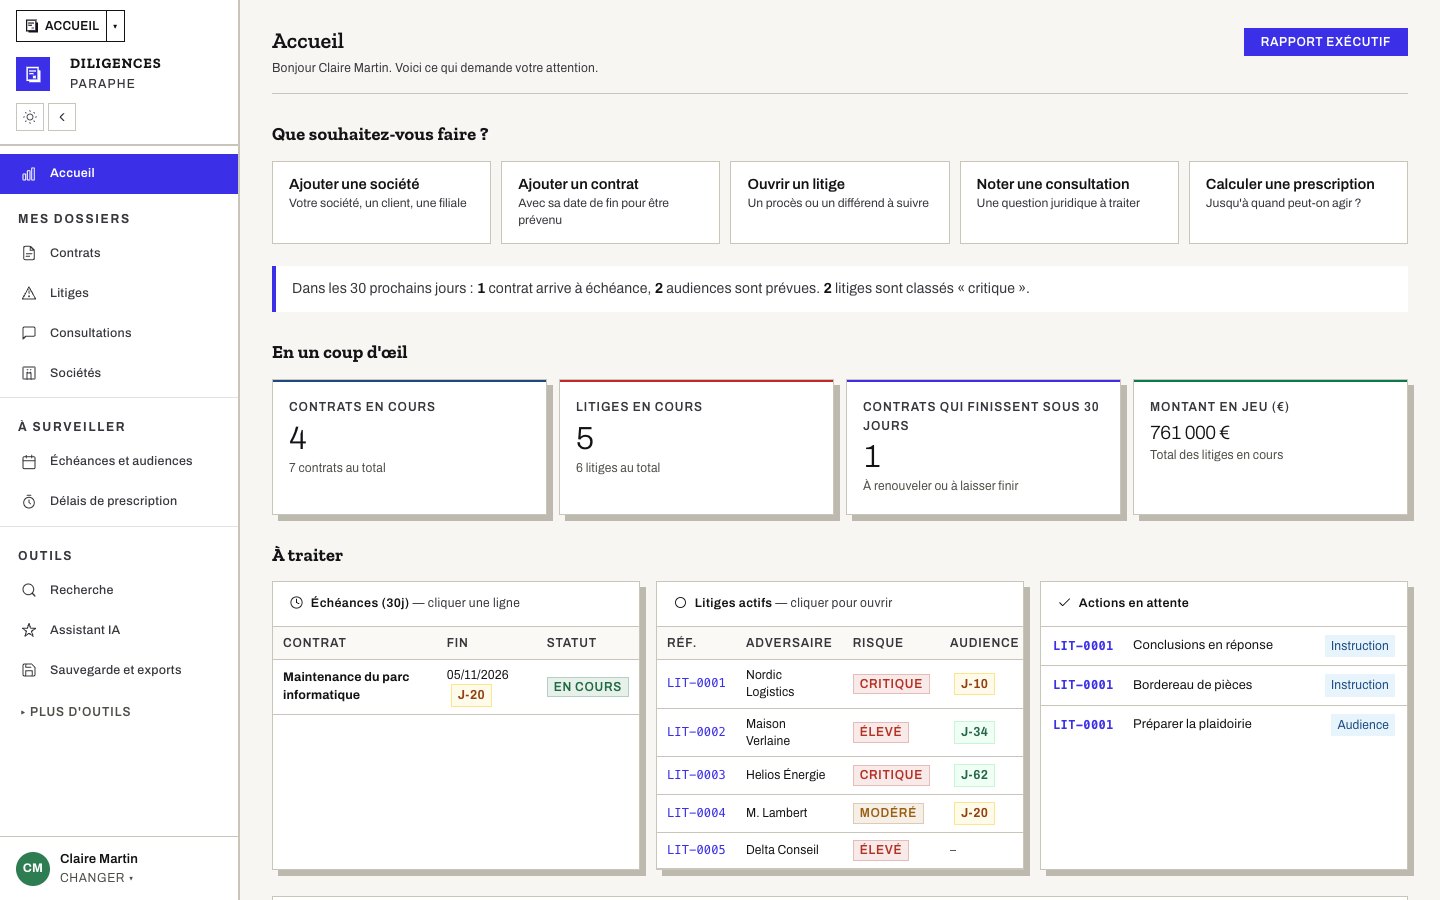Click the Sauvegarde et exports disk icon
Image resolution: width=1440 pixels, height=900 pixels.
(x=29, y=670)
